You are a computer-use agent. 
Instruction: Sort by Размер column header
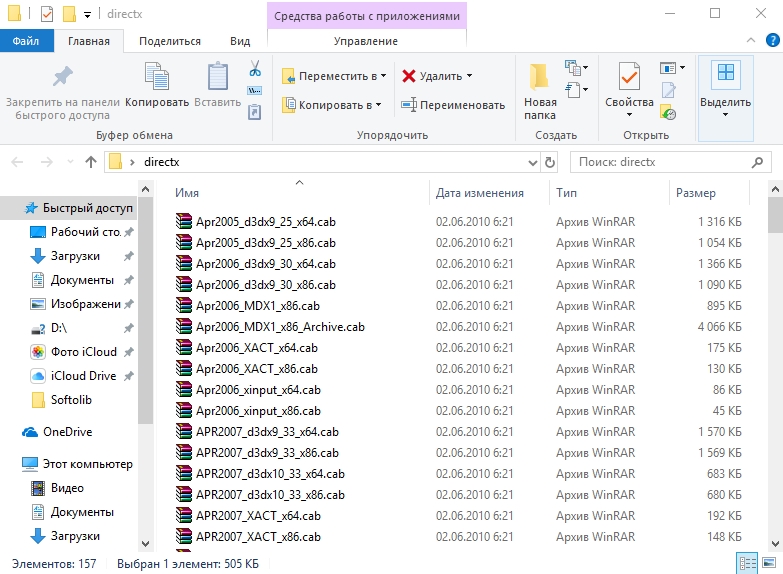point(695,193)
